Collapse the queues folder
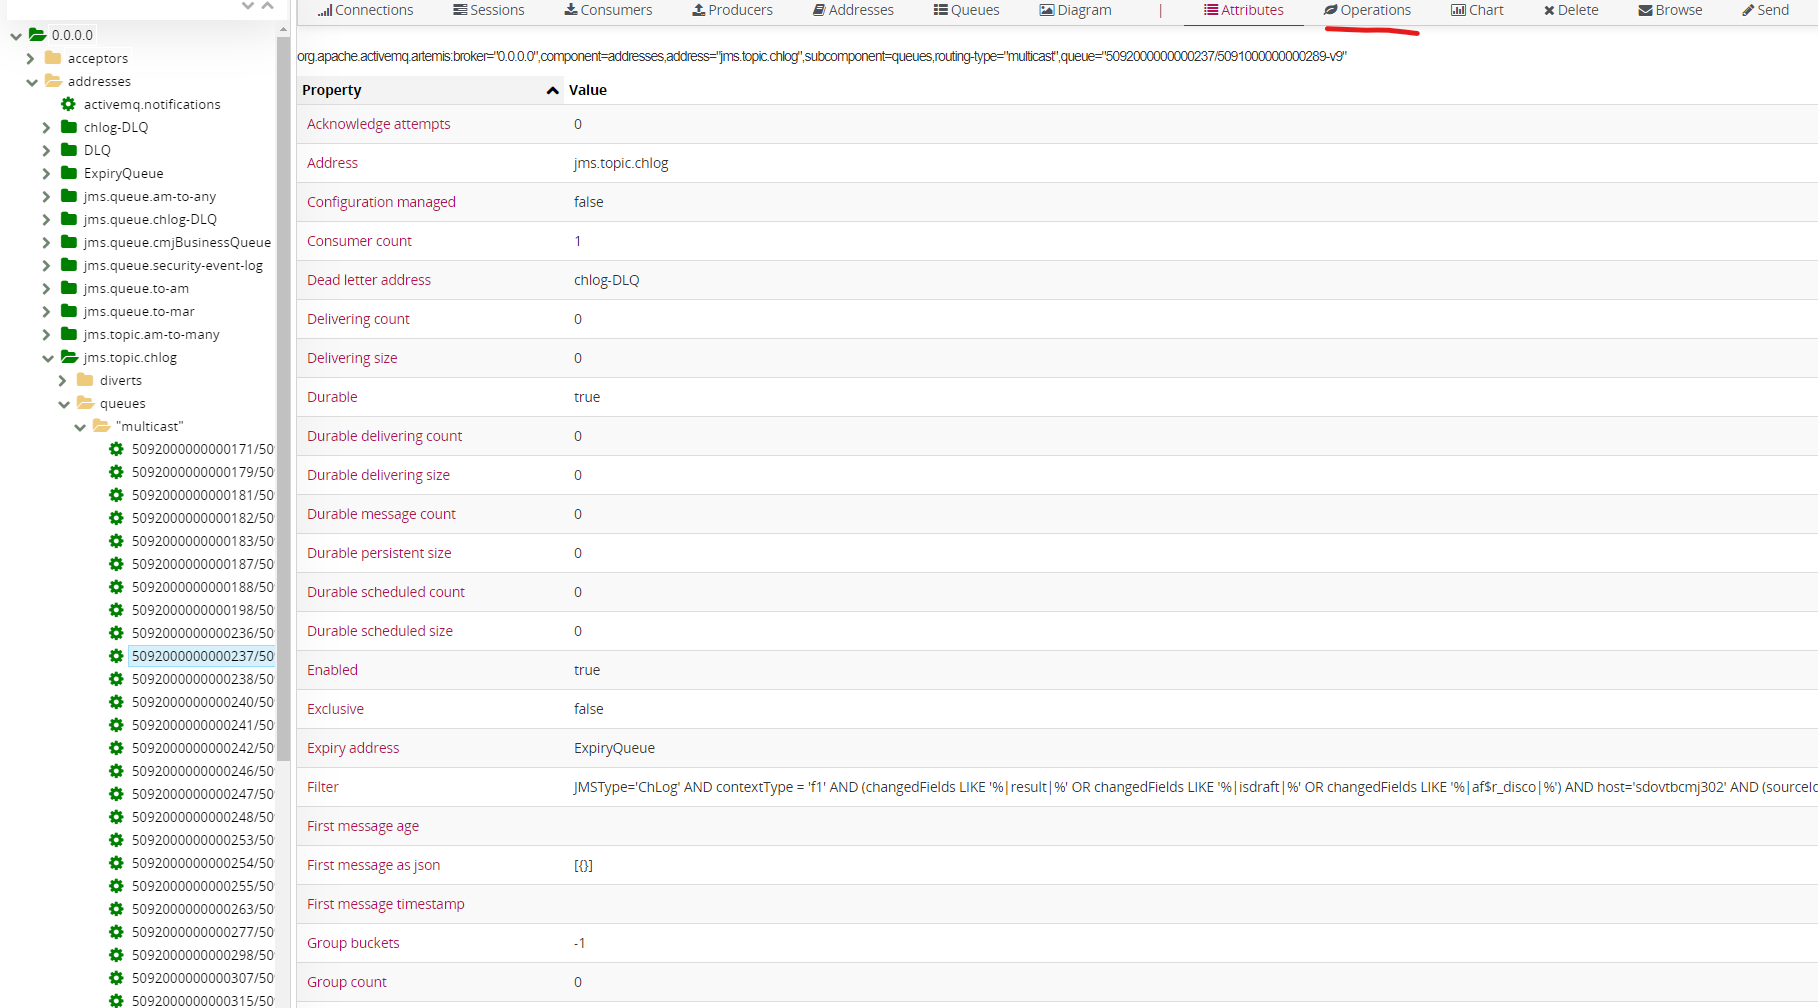The width and height of the screenshot is (1818, 1008). point(64,404)
